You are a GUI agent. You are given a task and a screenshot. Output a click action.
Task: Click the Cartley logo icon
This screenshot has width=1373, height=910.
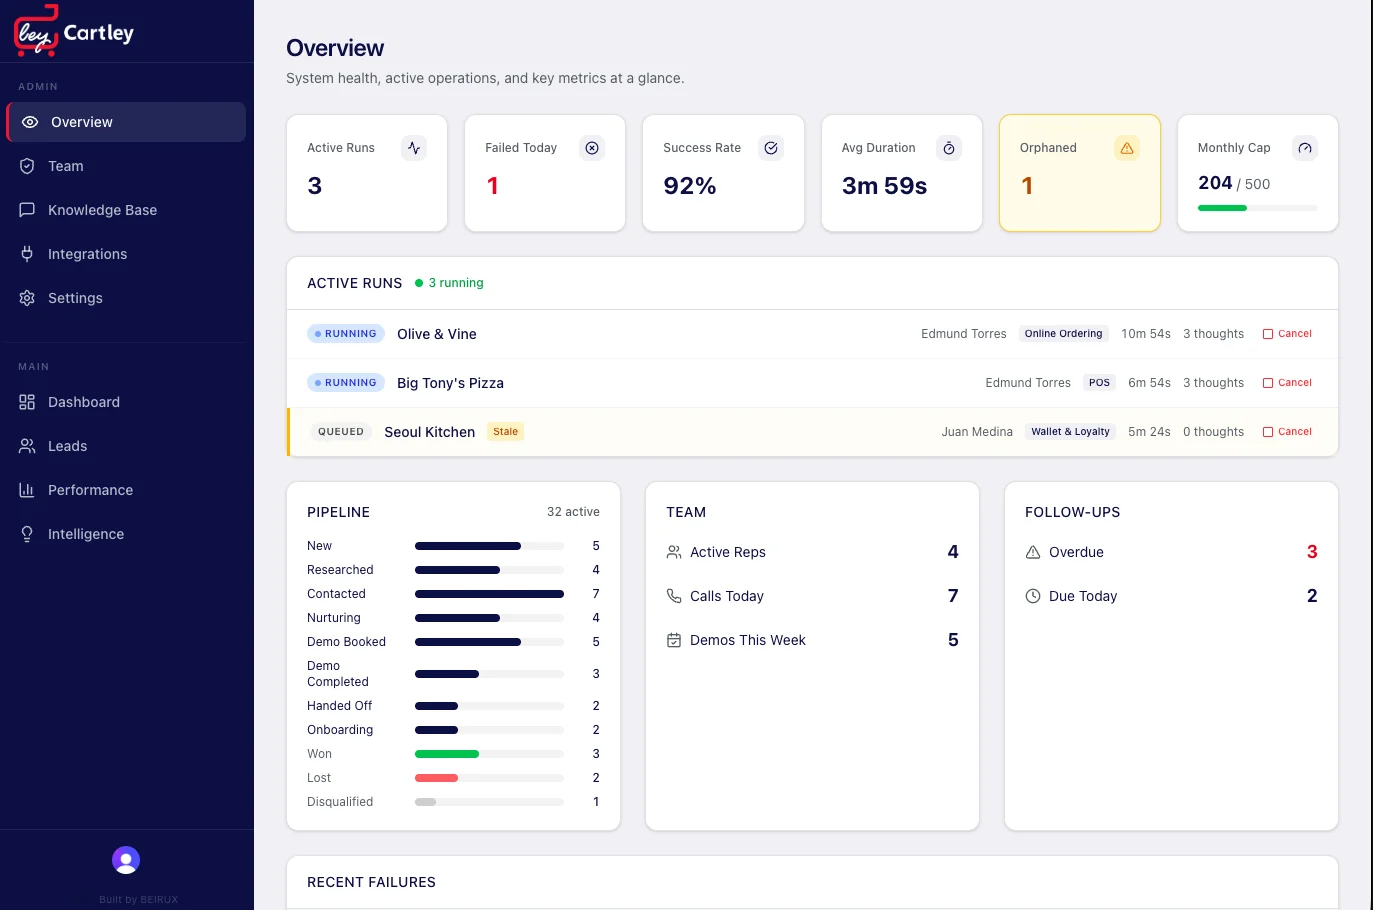pyautogui.click(x=36, y=30)
